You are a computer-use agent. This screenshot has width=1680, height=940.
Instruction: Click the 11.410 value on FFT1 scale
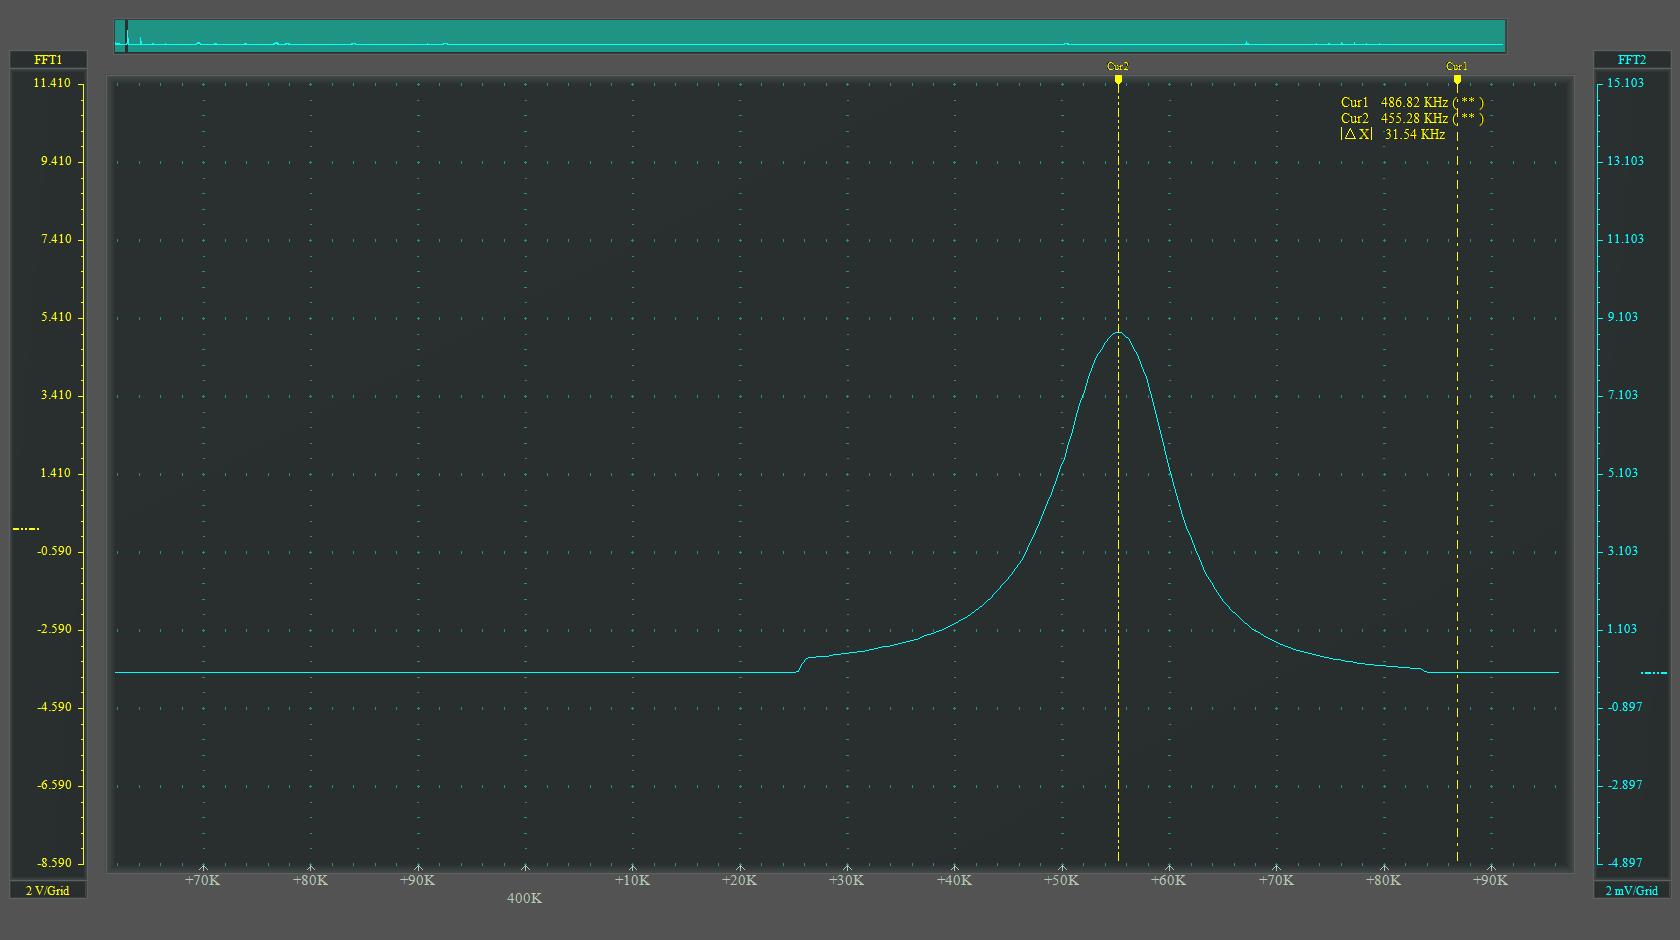[x=52, y=83]
